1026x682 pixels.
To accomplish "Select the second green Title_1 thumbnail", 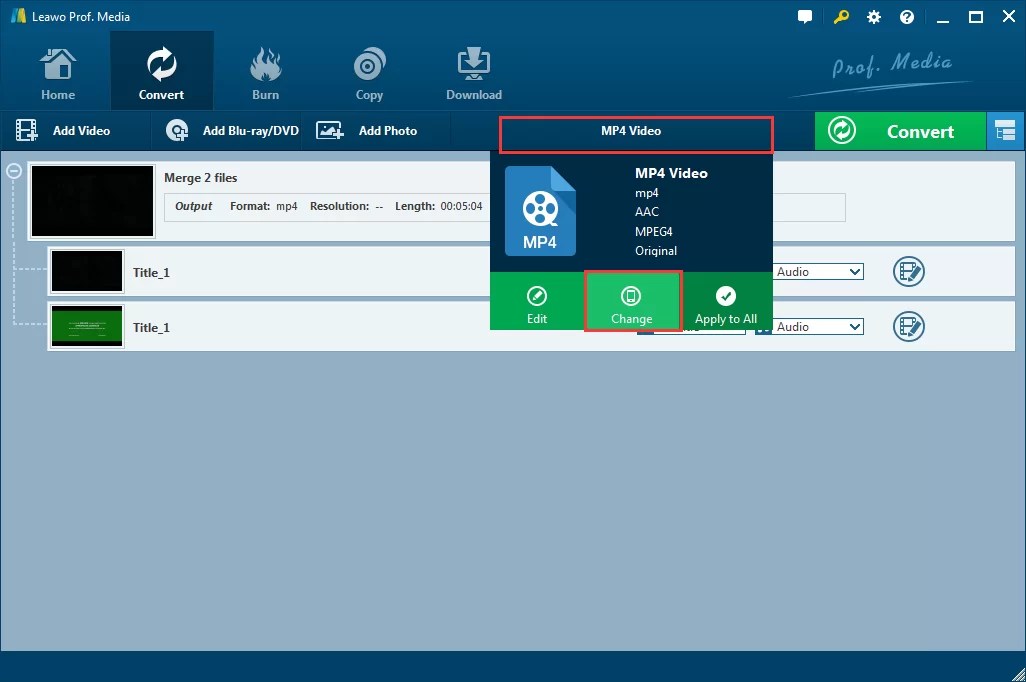I will [x=87, y=326].
